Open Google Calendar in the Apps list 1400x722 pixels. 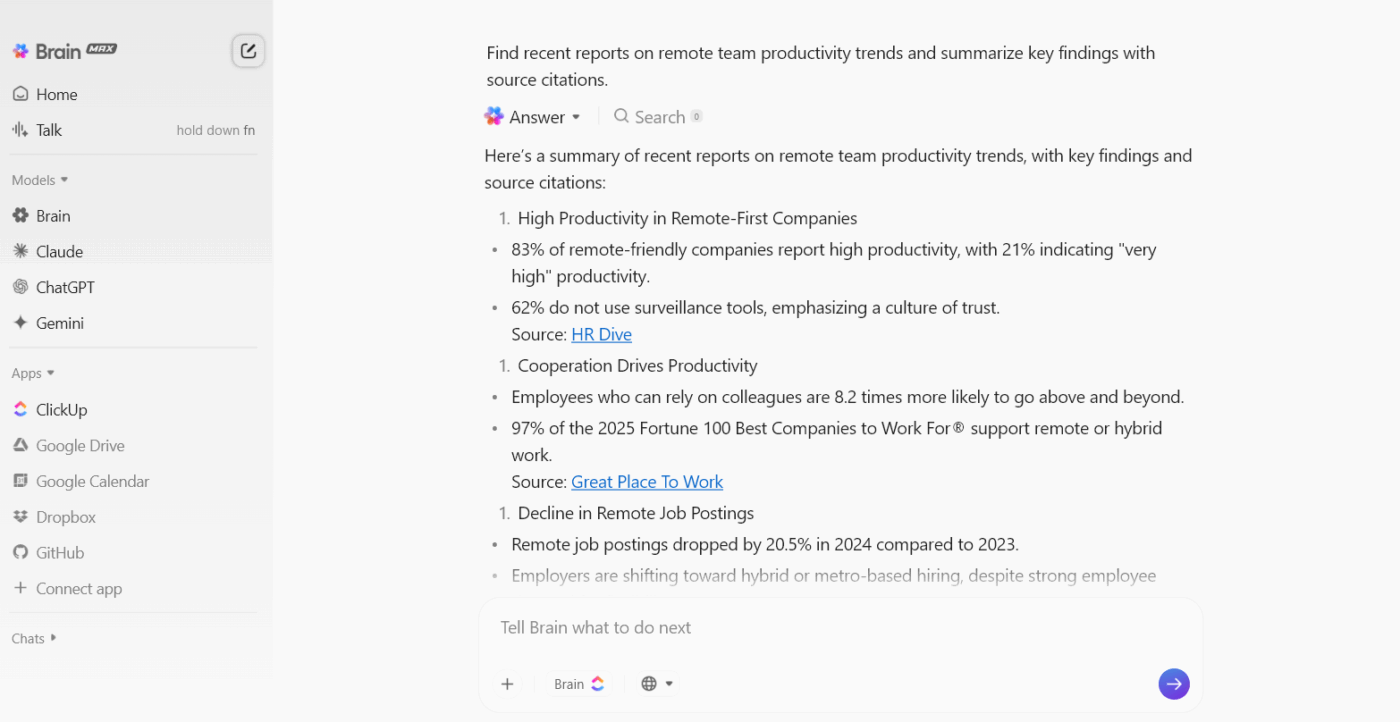92,482
